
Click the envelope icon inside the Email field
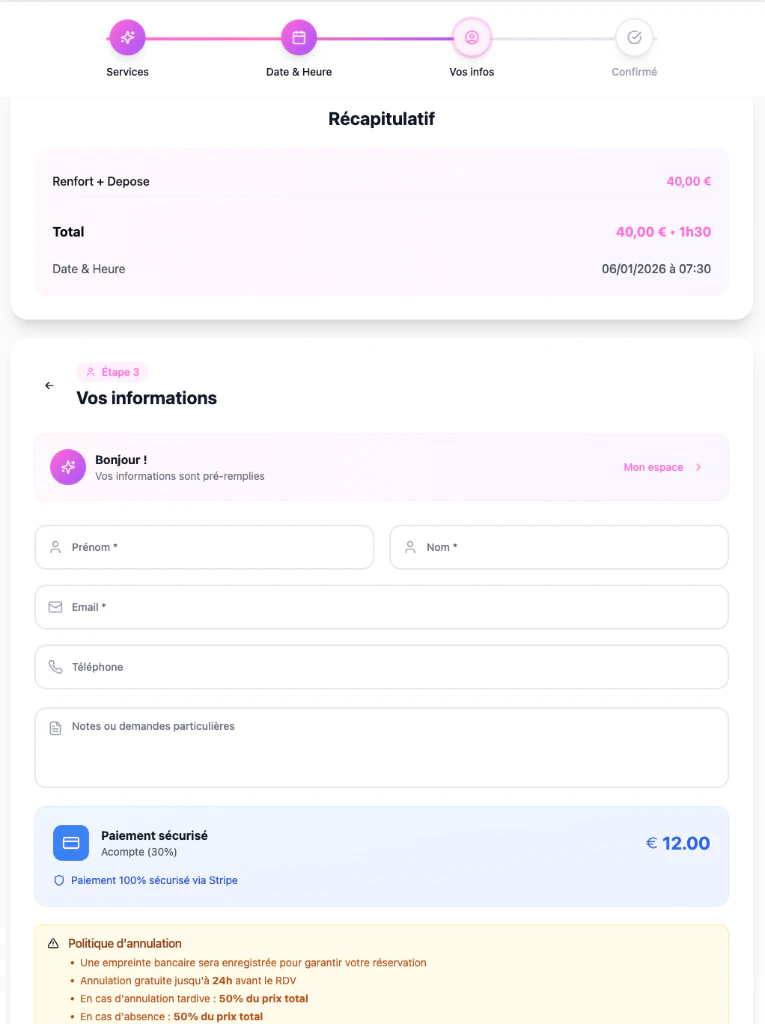pos(55,607)
